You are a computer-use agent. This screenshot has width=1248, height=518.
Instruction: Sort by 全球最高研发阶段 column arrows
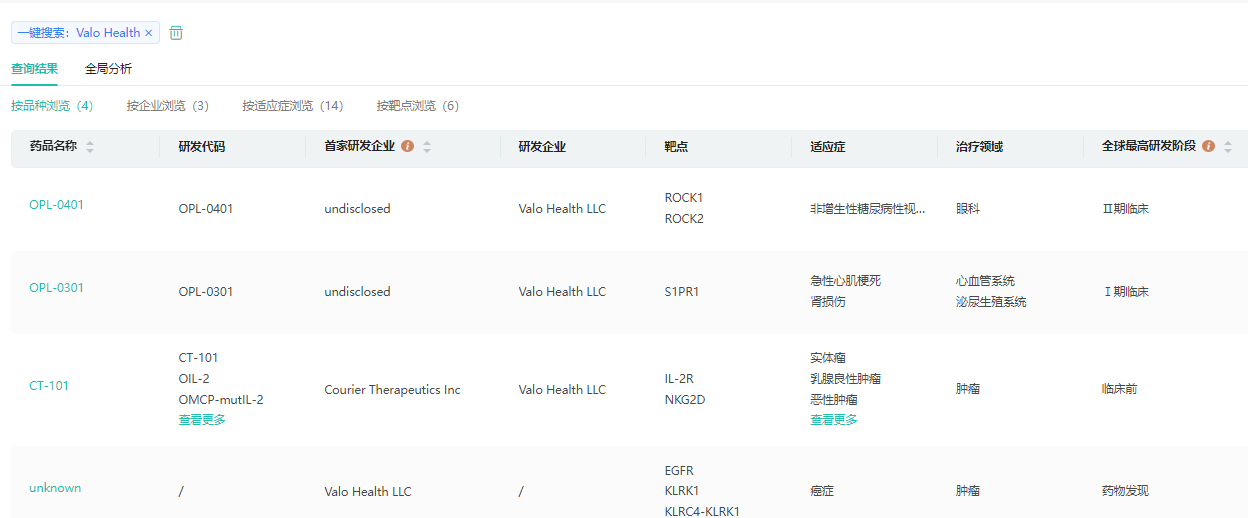click(x=1228, y=147)
